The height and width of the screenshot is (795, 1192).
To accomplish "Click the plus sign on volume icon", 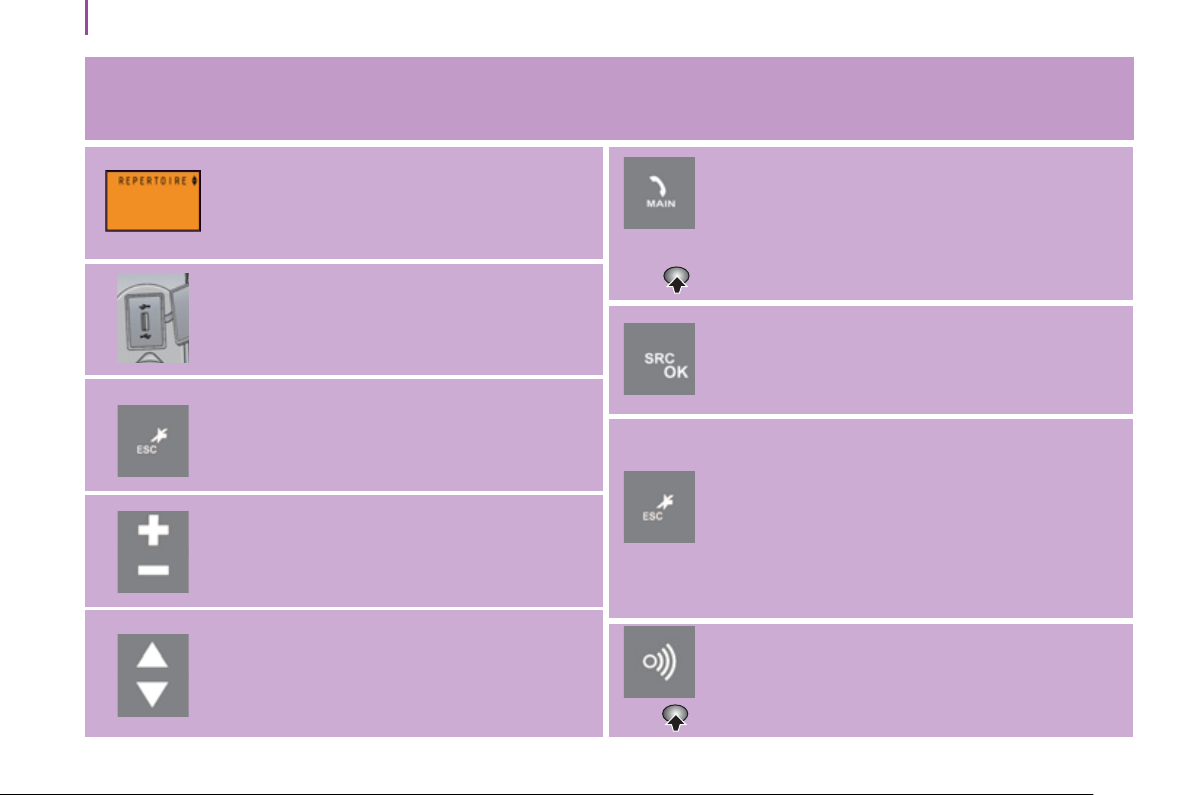I will pos(153,531).
